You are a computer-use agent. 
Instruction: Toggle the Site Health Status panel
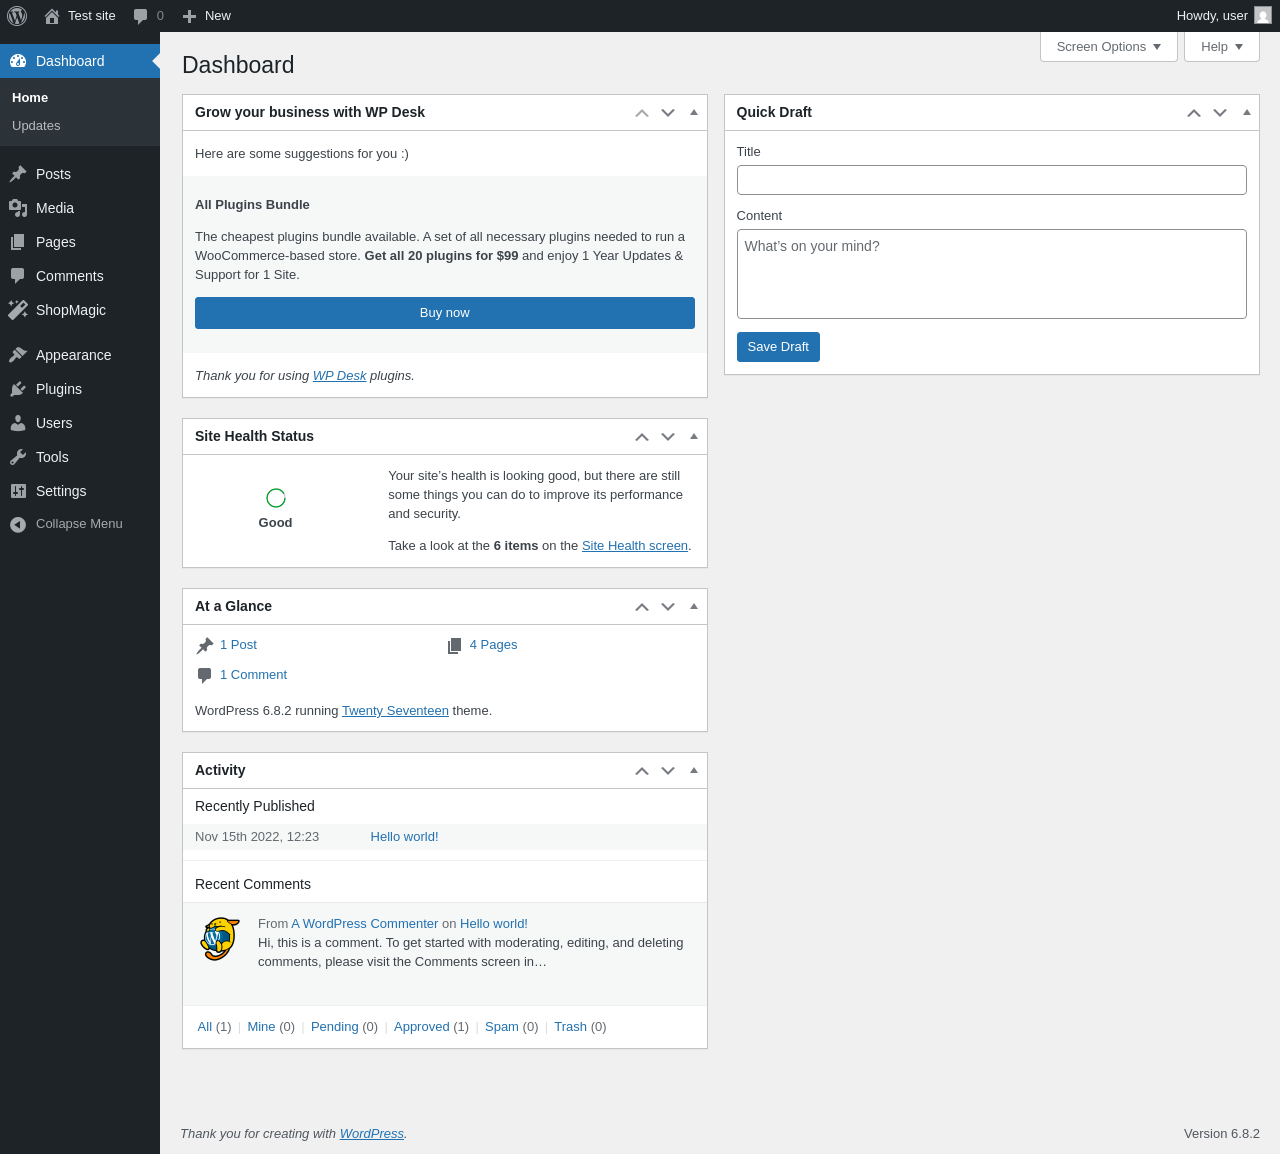[x=694, y=436]
